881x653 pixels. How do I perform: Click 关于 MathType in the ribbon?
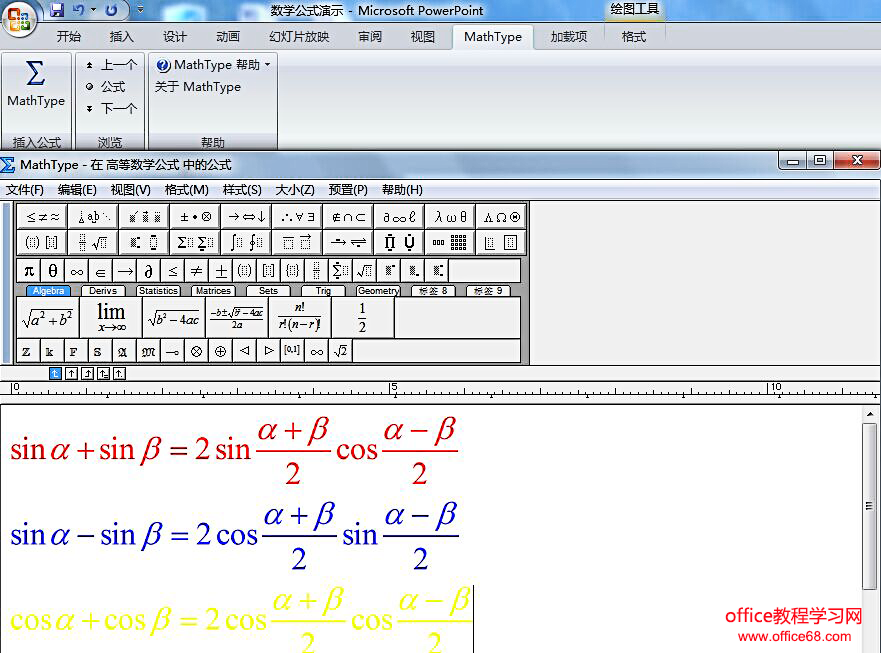196,87
